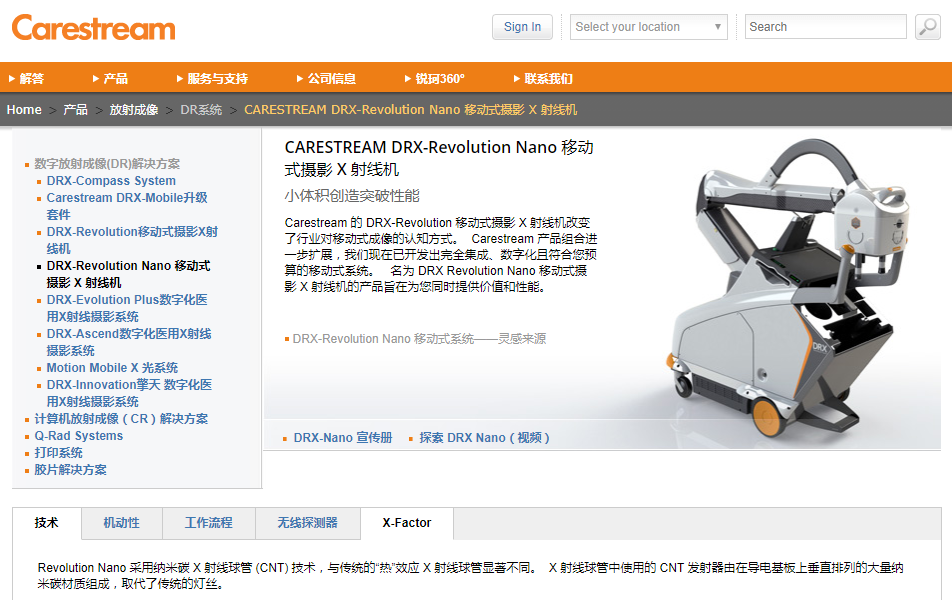Go to Home in the breadcrumb
952x600 pixels.
click(24, 110)
